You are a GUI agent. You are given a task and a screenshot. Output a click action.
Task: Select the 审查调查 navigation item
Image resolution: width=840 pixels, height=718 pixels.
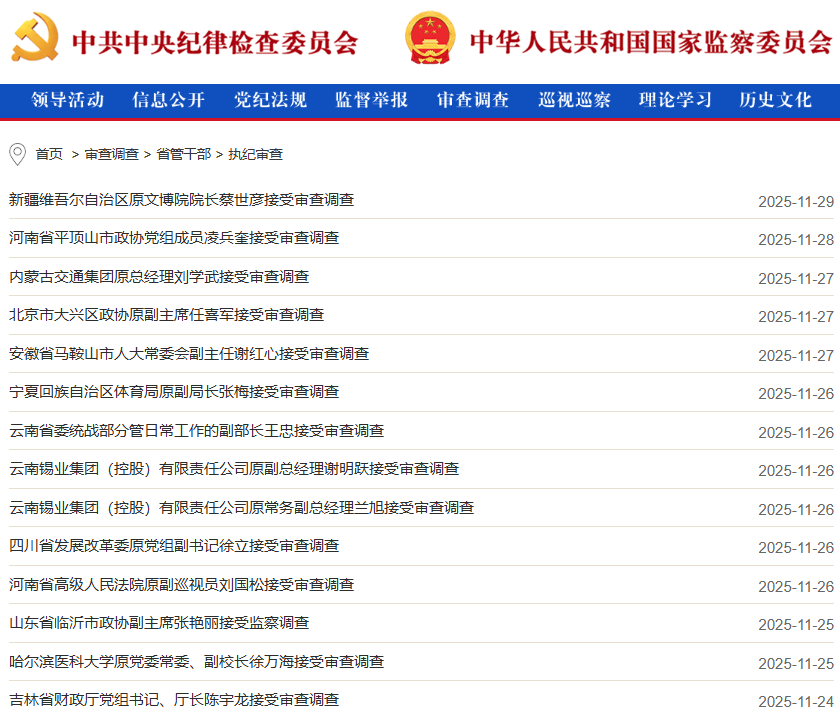point(473,100)
